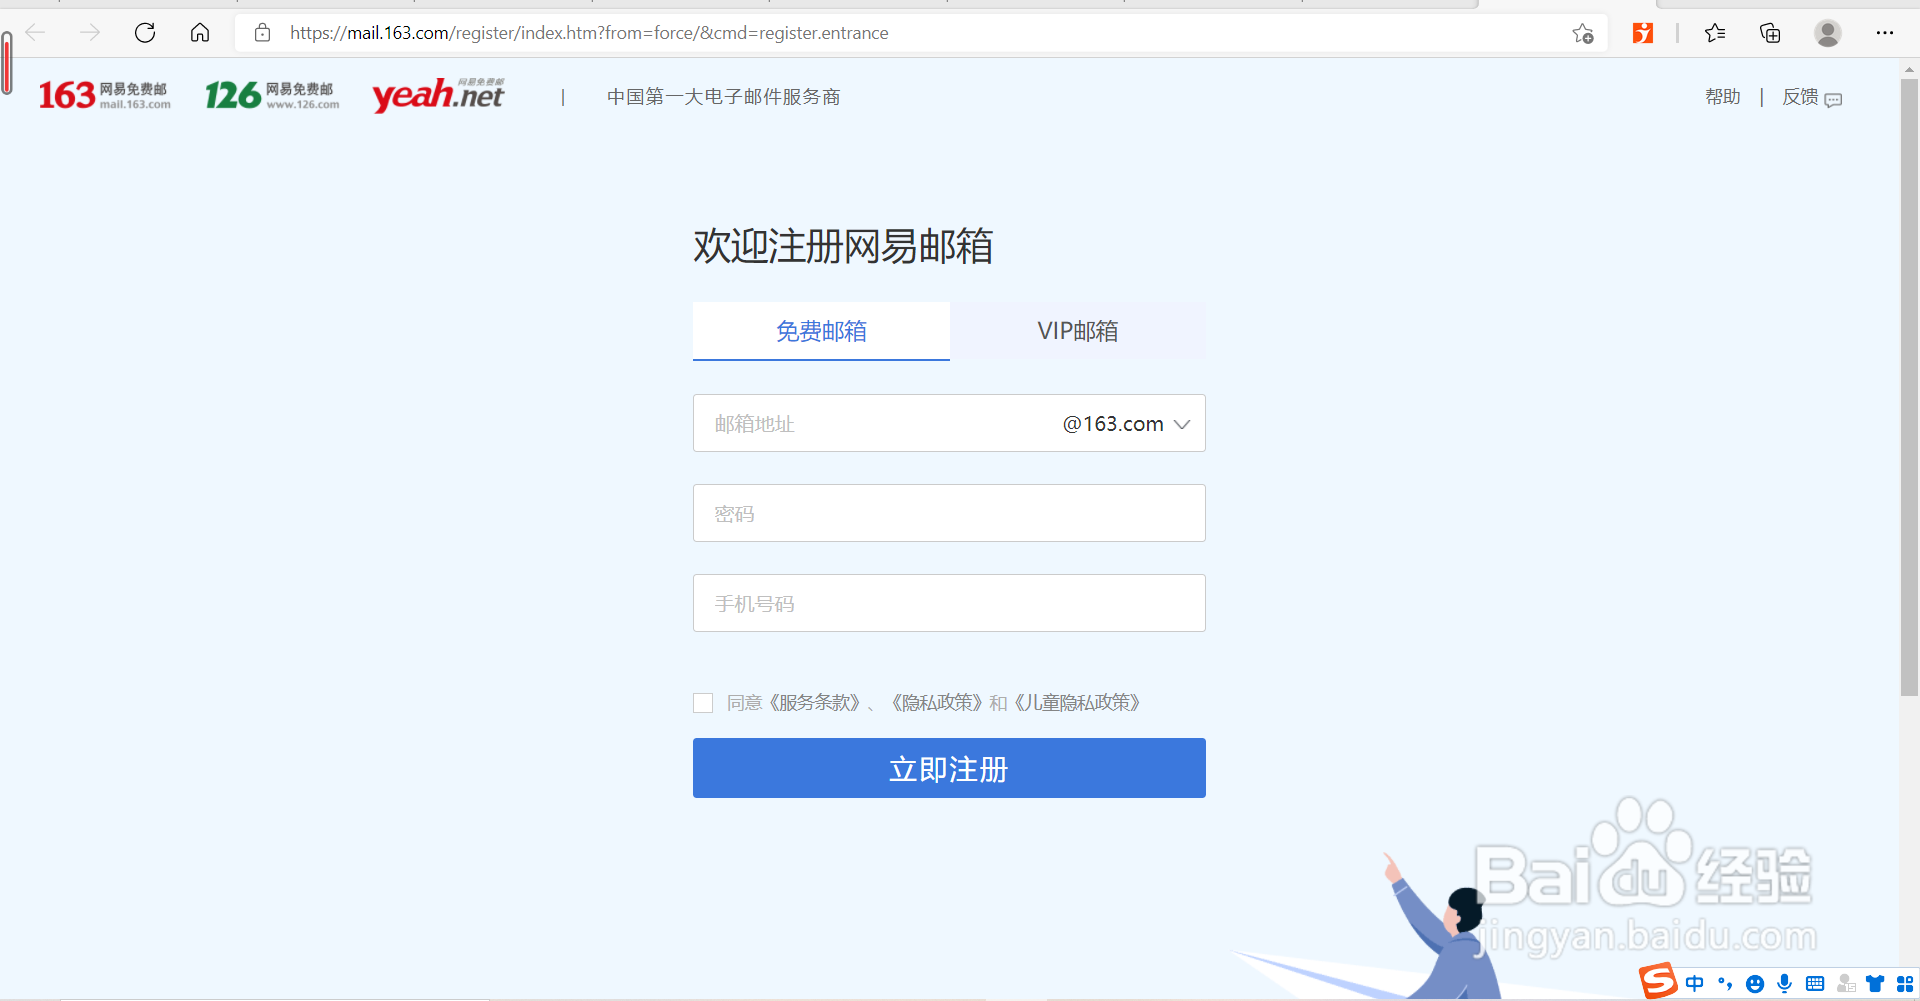This screenshot has height=1001, width=1920.
Task: Toggle Sogou punctuation mode
Action: point(1726,983)
